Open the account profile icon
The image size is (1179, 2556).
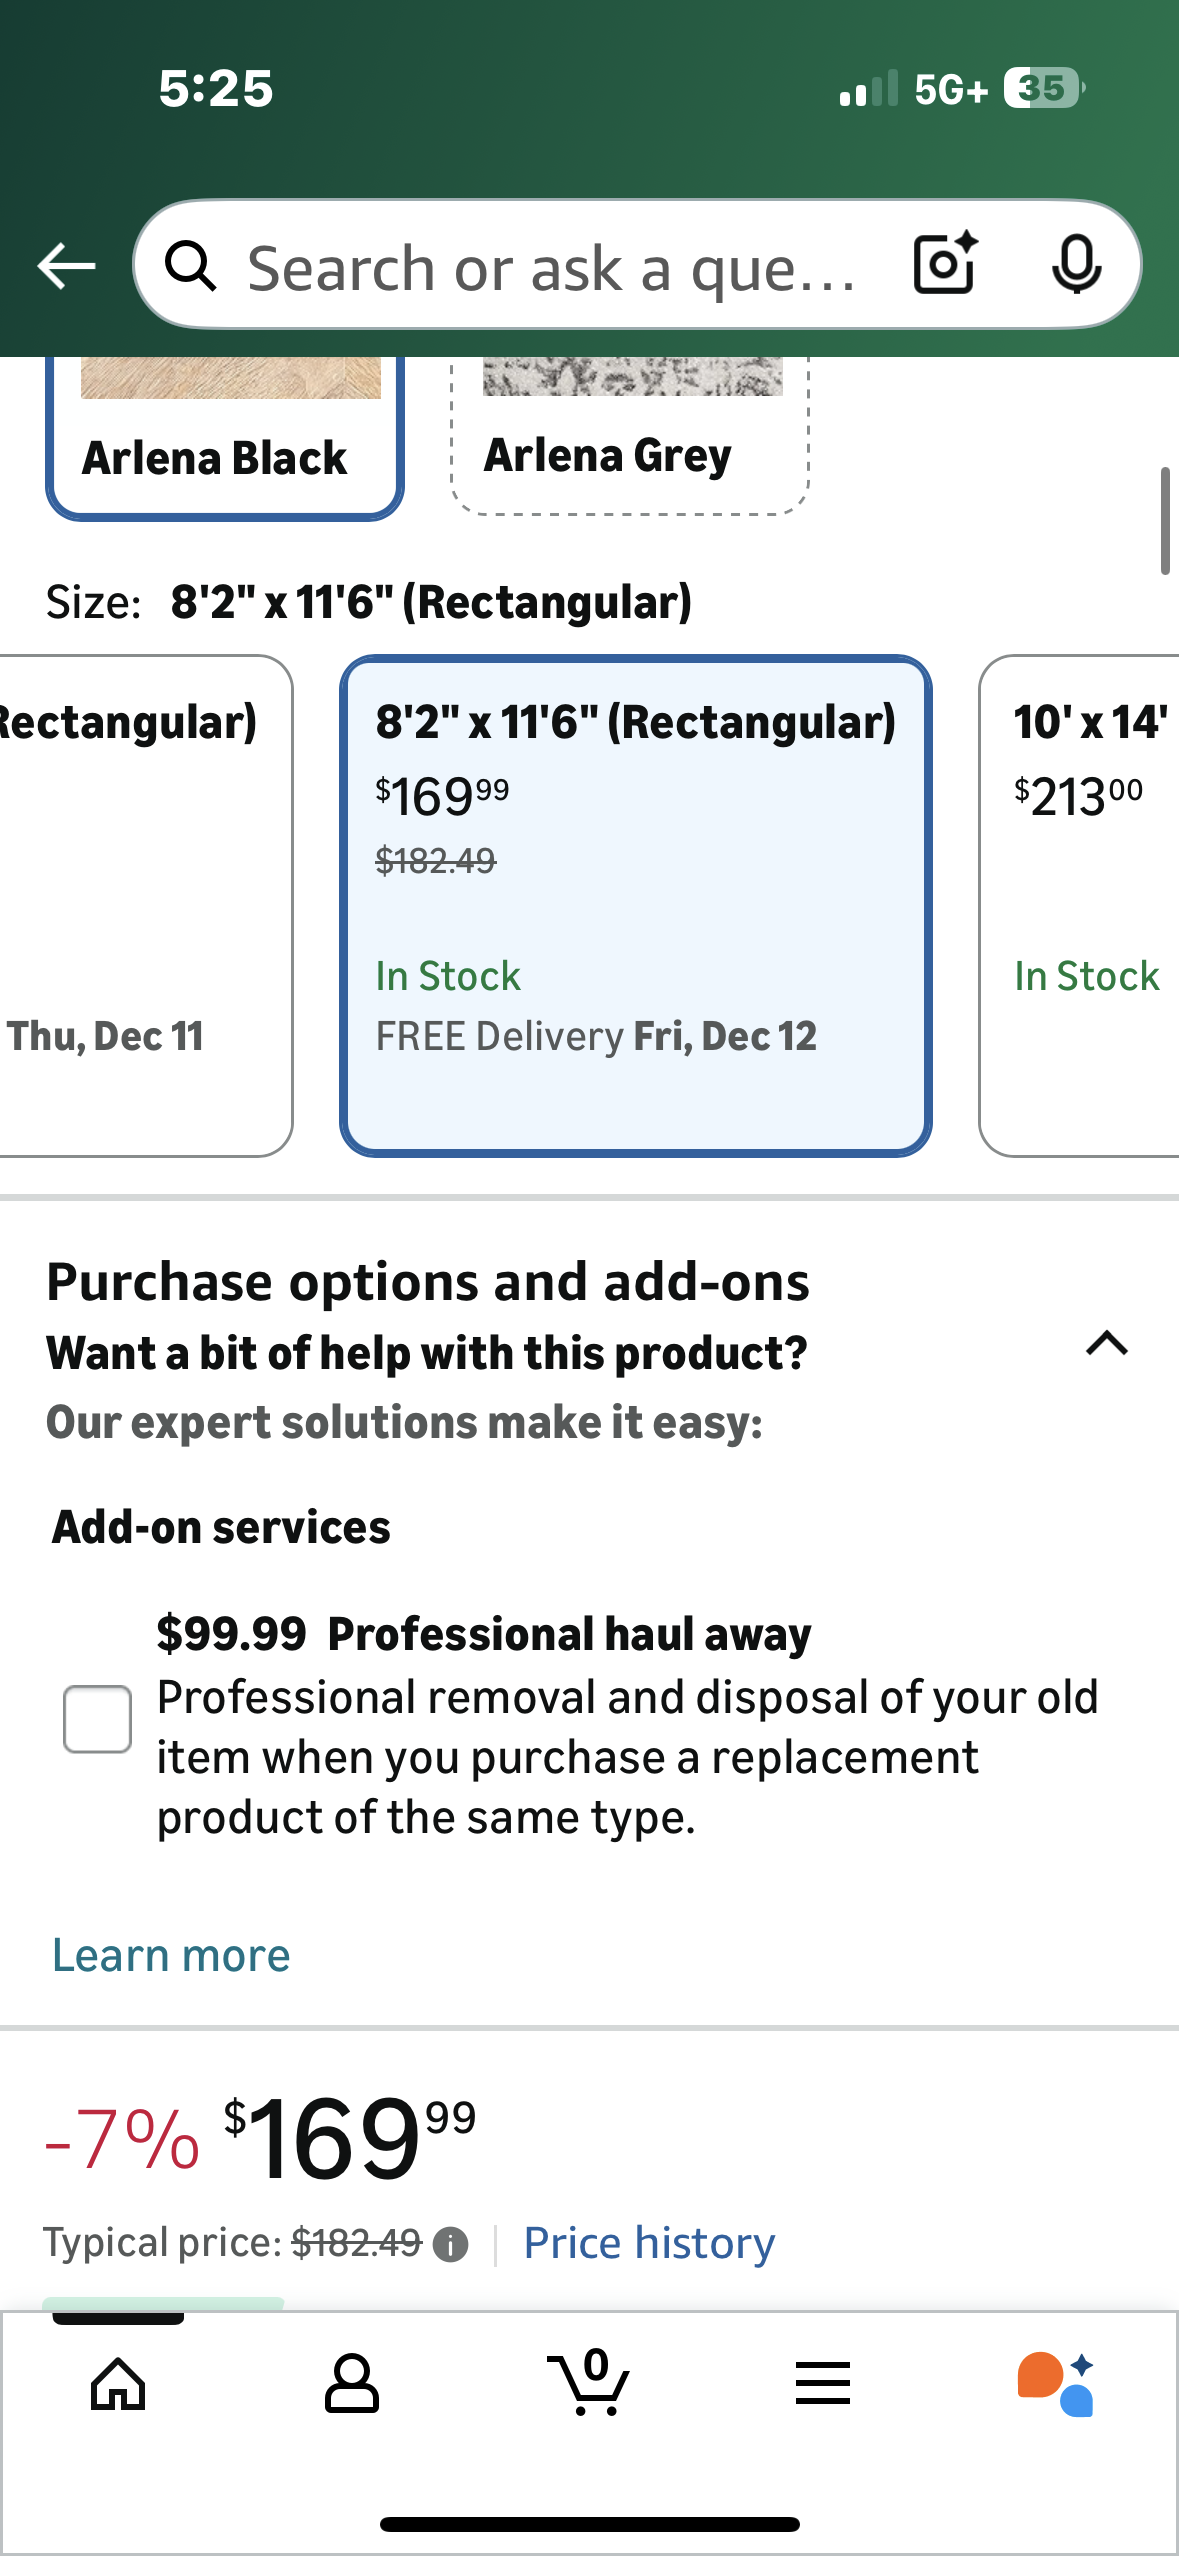click(352, 2384)
